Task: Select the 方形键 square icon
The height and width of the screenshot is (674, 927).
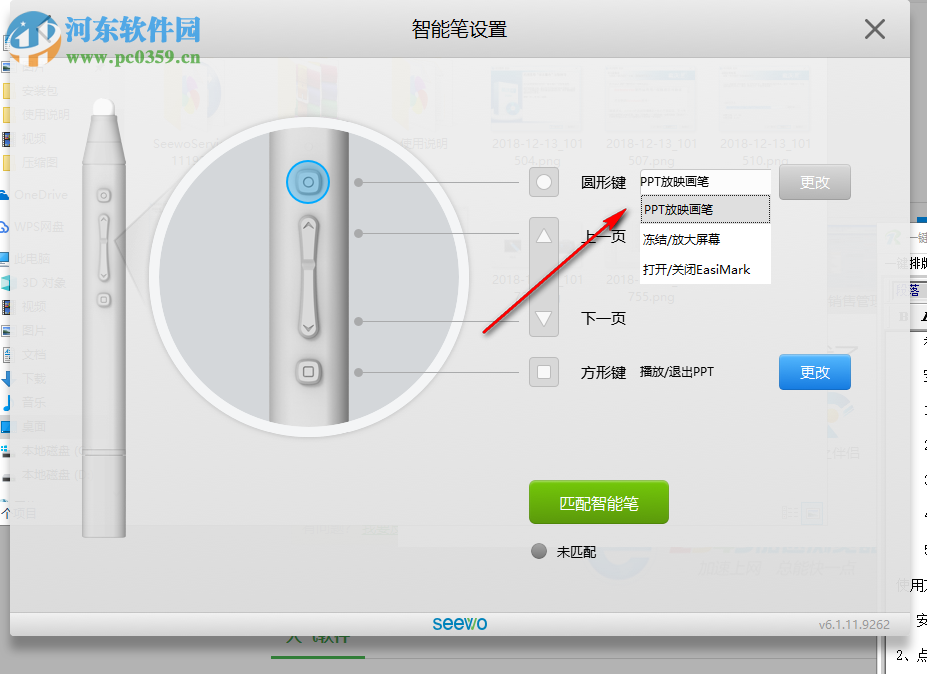Action: coord(544,372)
